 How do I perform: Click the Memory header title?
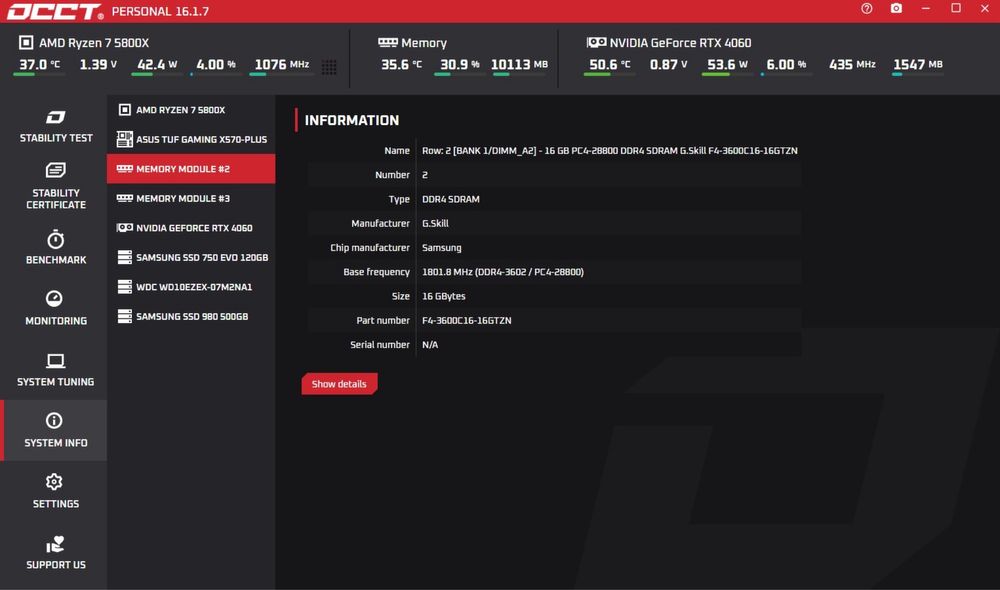coord(423,43)
